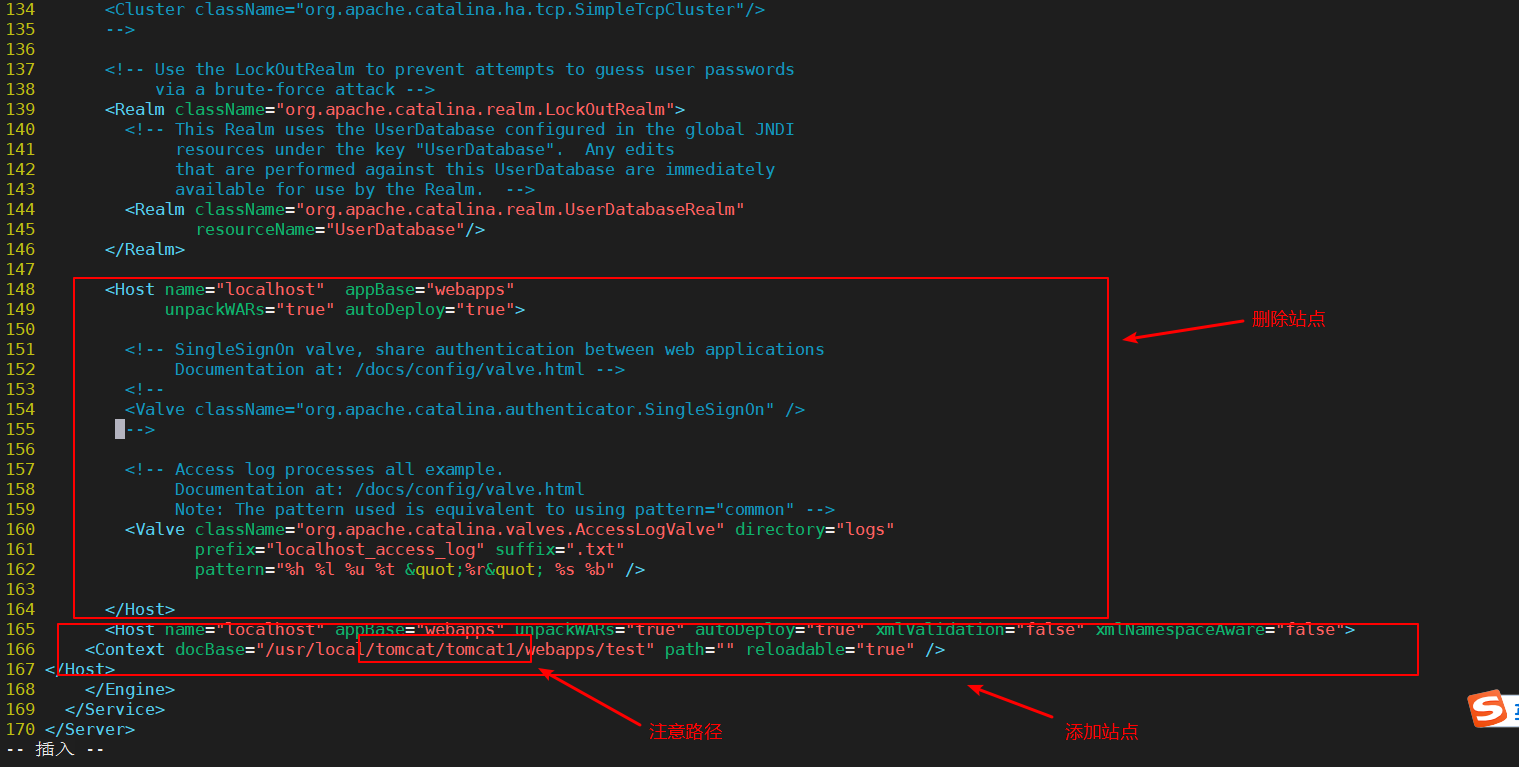Click the insert mode status text at bottom
The height and width of the screenshot is (767, 1519).
pos(55,749)
